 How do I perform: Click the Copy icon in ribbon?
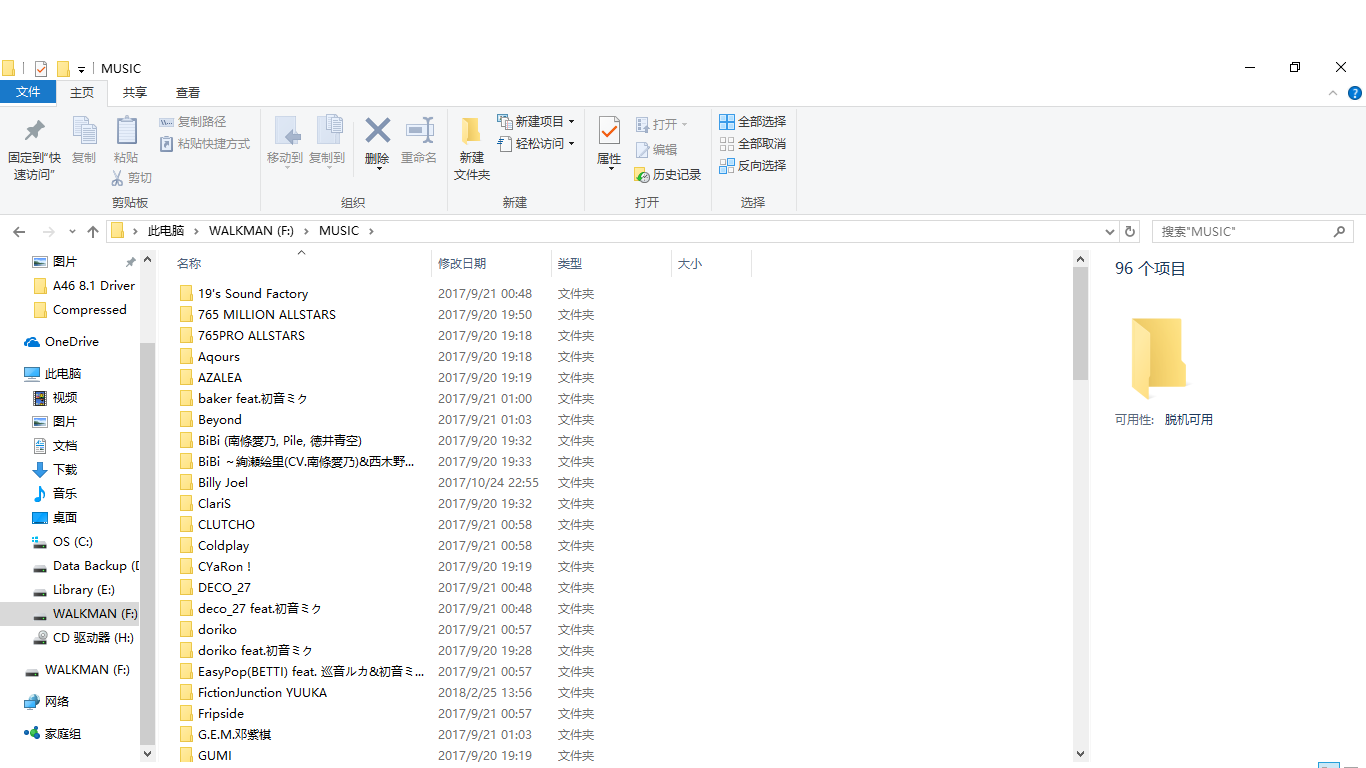(84, 130)
